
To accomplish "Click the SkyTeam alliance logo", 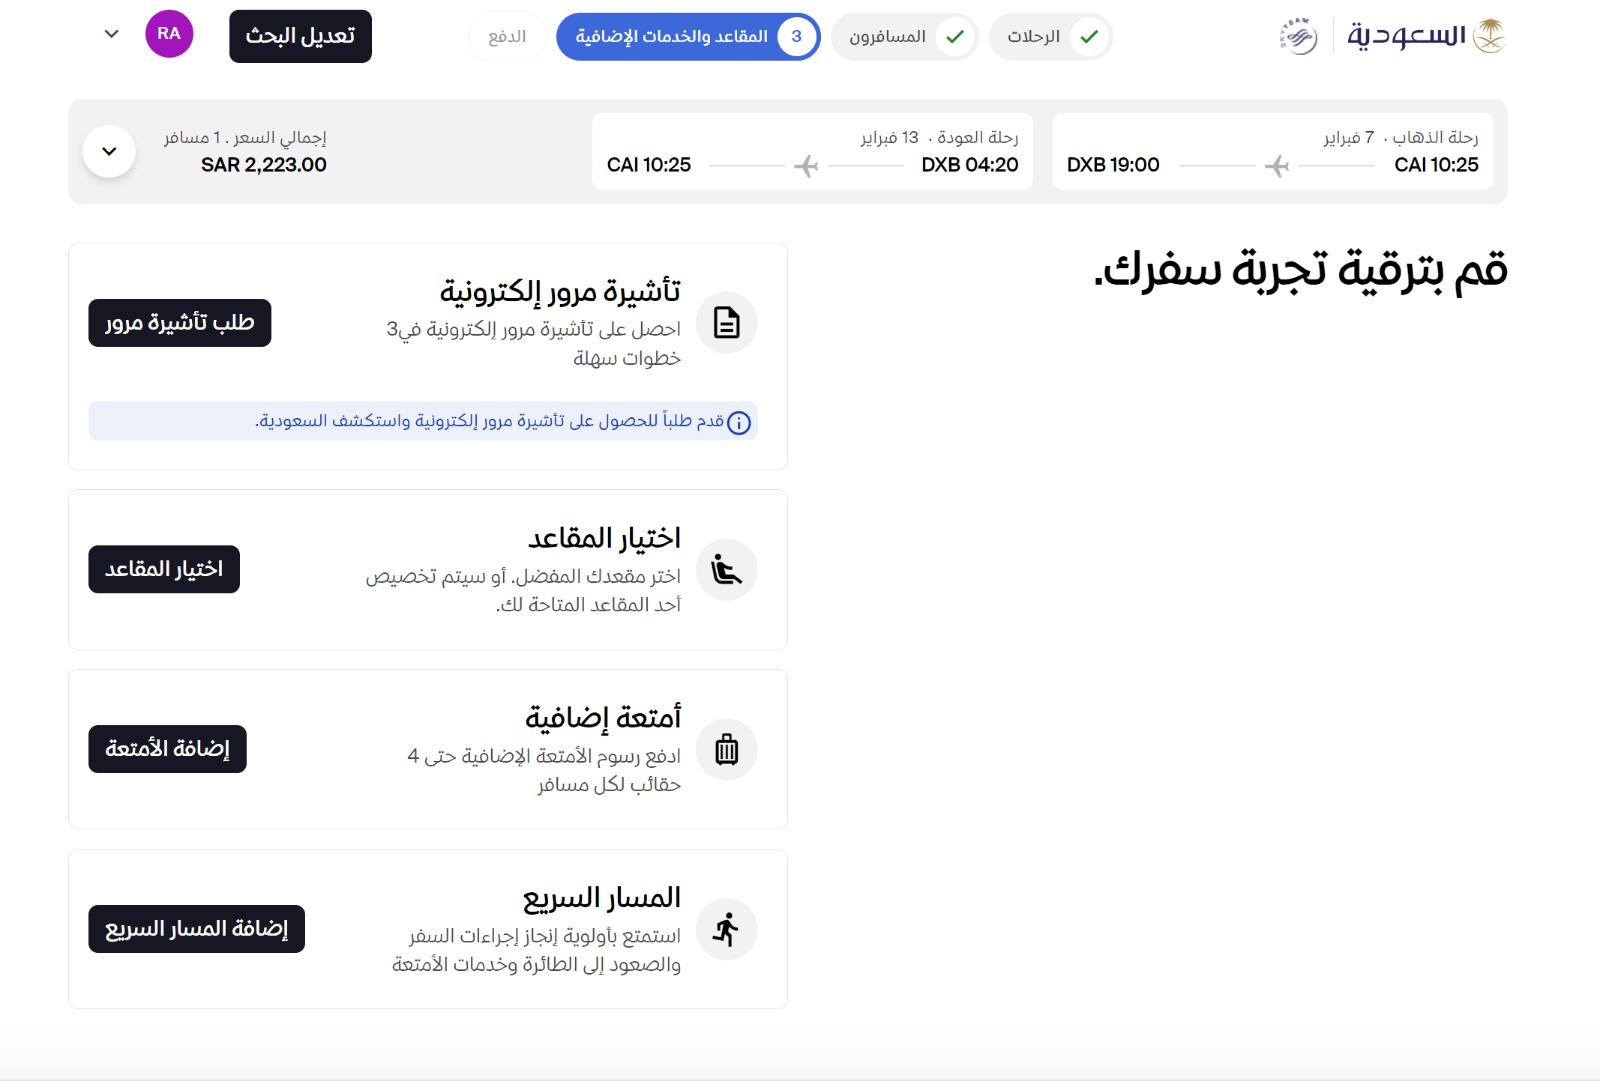I will point(1298,36).
